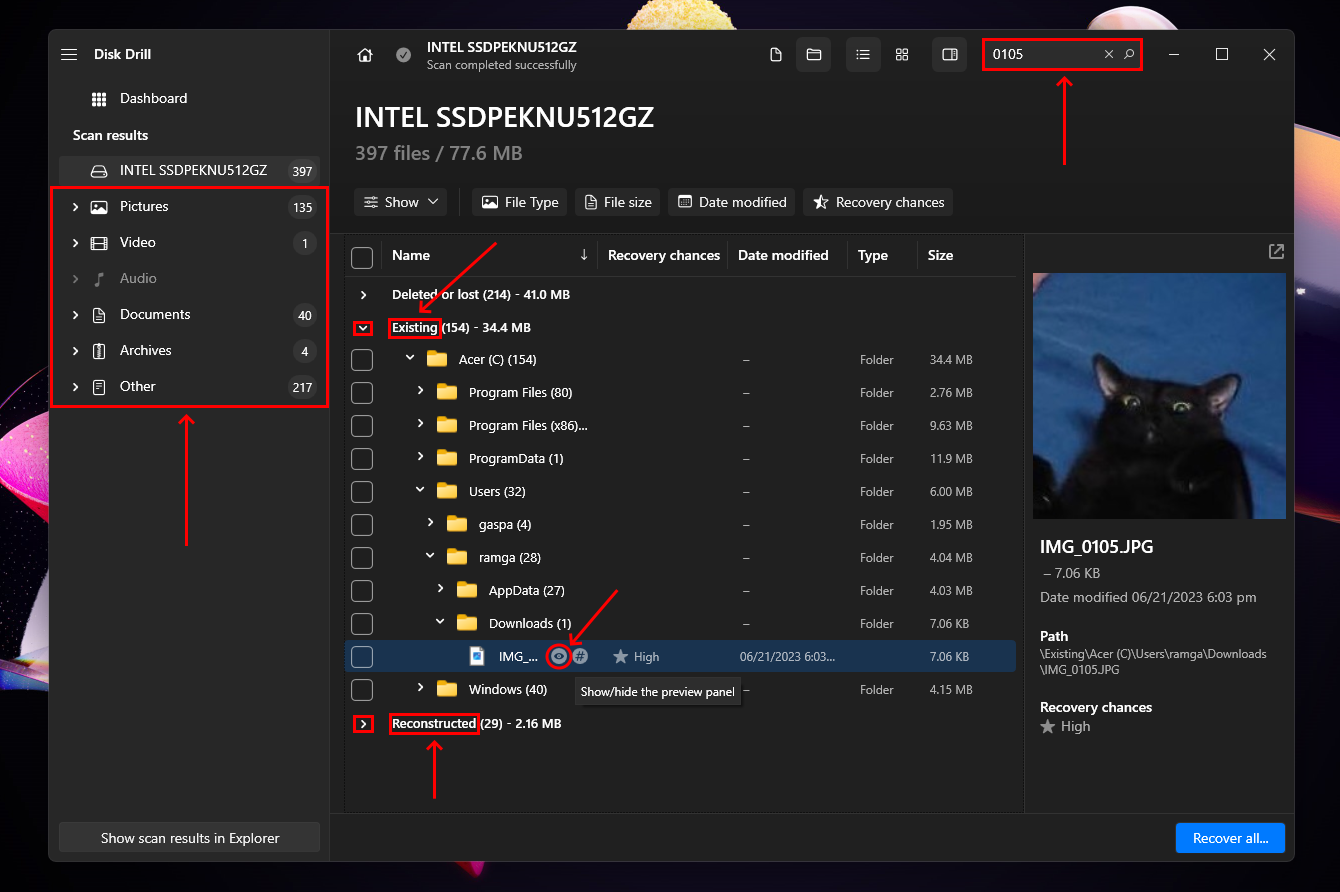Expand the Documents category chevron
The image size is (1340, 892).
(x=75, y=315)
